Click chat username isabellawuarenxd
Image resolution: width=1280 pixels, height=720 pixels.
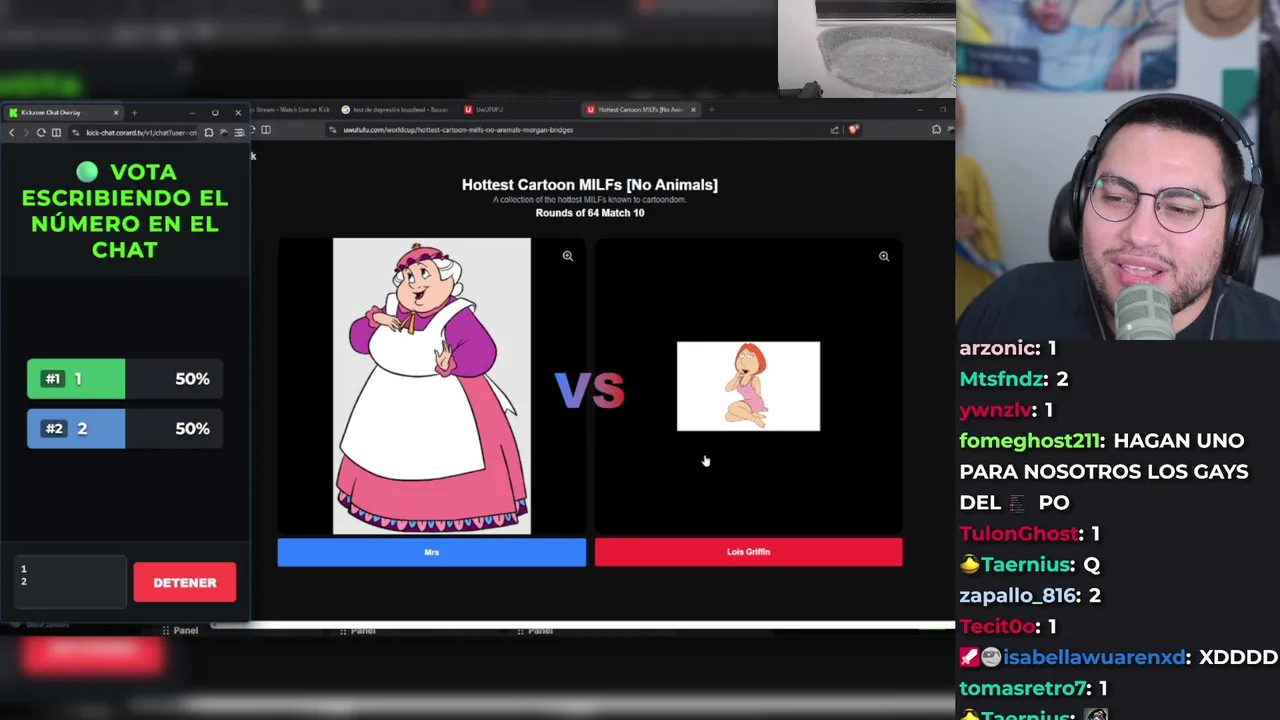1094,658
